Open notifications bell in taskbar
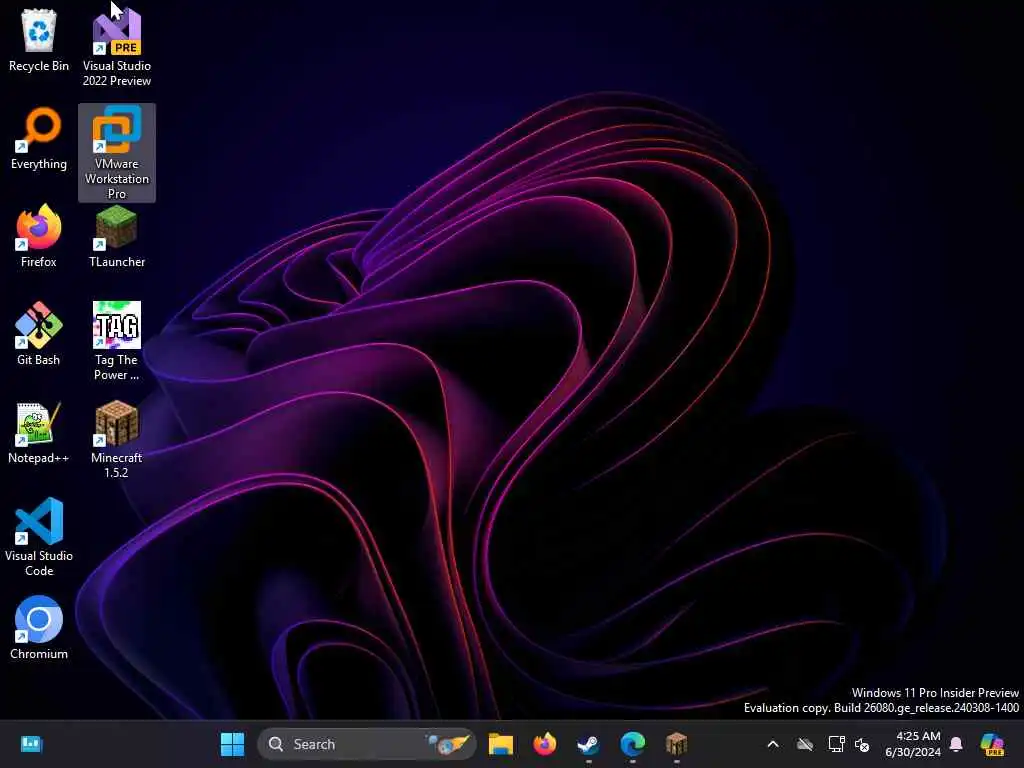1024x768 pixels. pyautogui.click(x=956, y=744)
